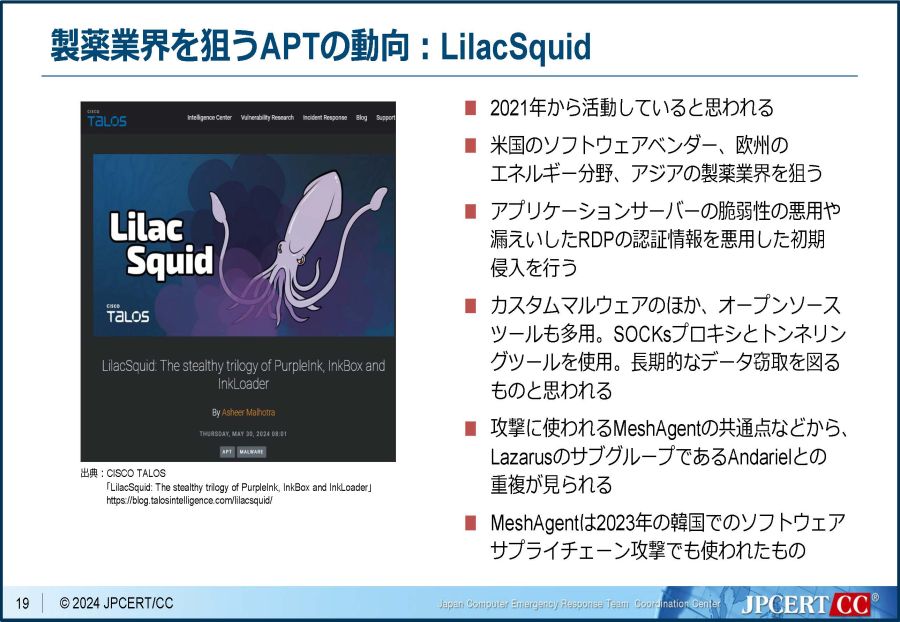
Task: Open the Vulnerability Research nav item
Action: 267,118
